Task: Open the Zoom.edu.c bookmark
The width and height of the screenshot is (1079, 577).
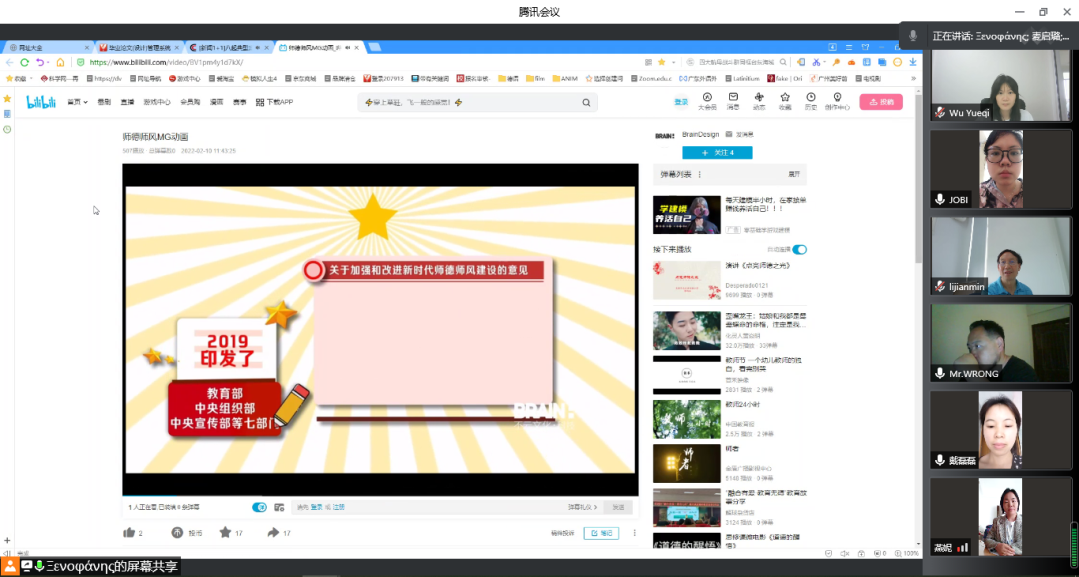Action: coord(650,78)
